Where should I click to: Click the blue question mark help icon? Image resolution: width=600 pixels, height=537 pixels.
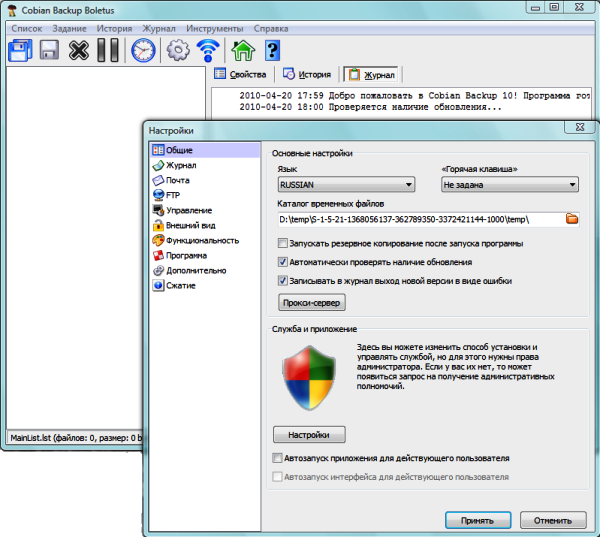(x=272, y=50)
